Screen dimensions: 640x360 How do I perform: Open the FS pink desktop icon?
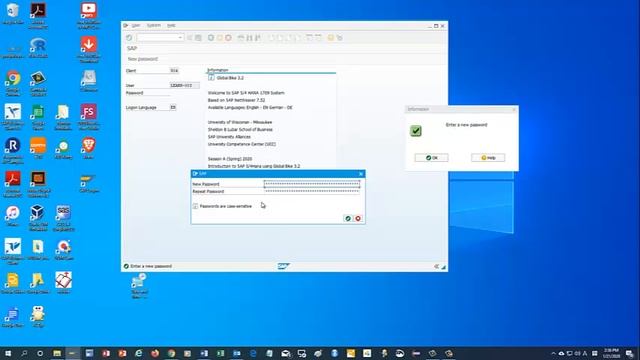(x=89, y=117)
